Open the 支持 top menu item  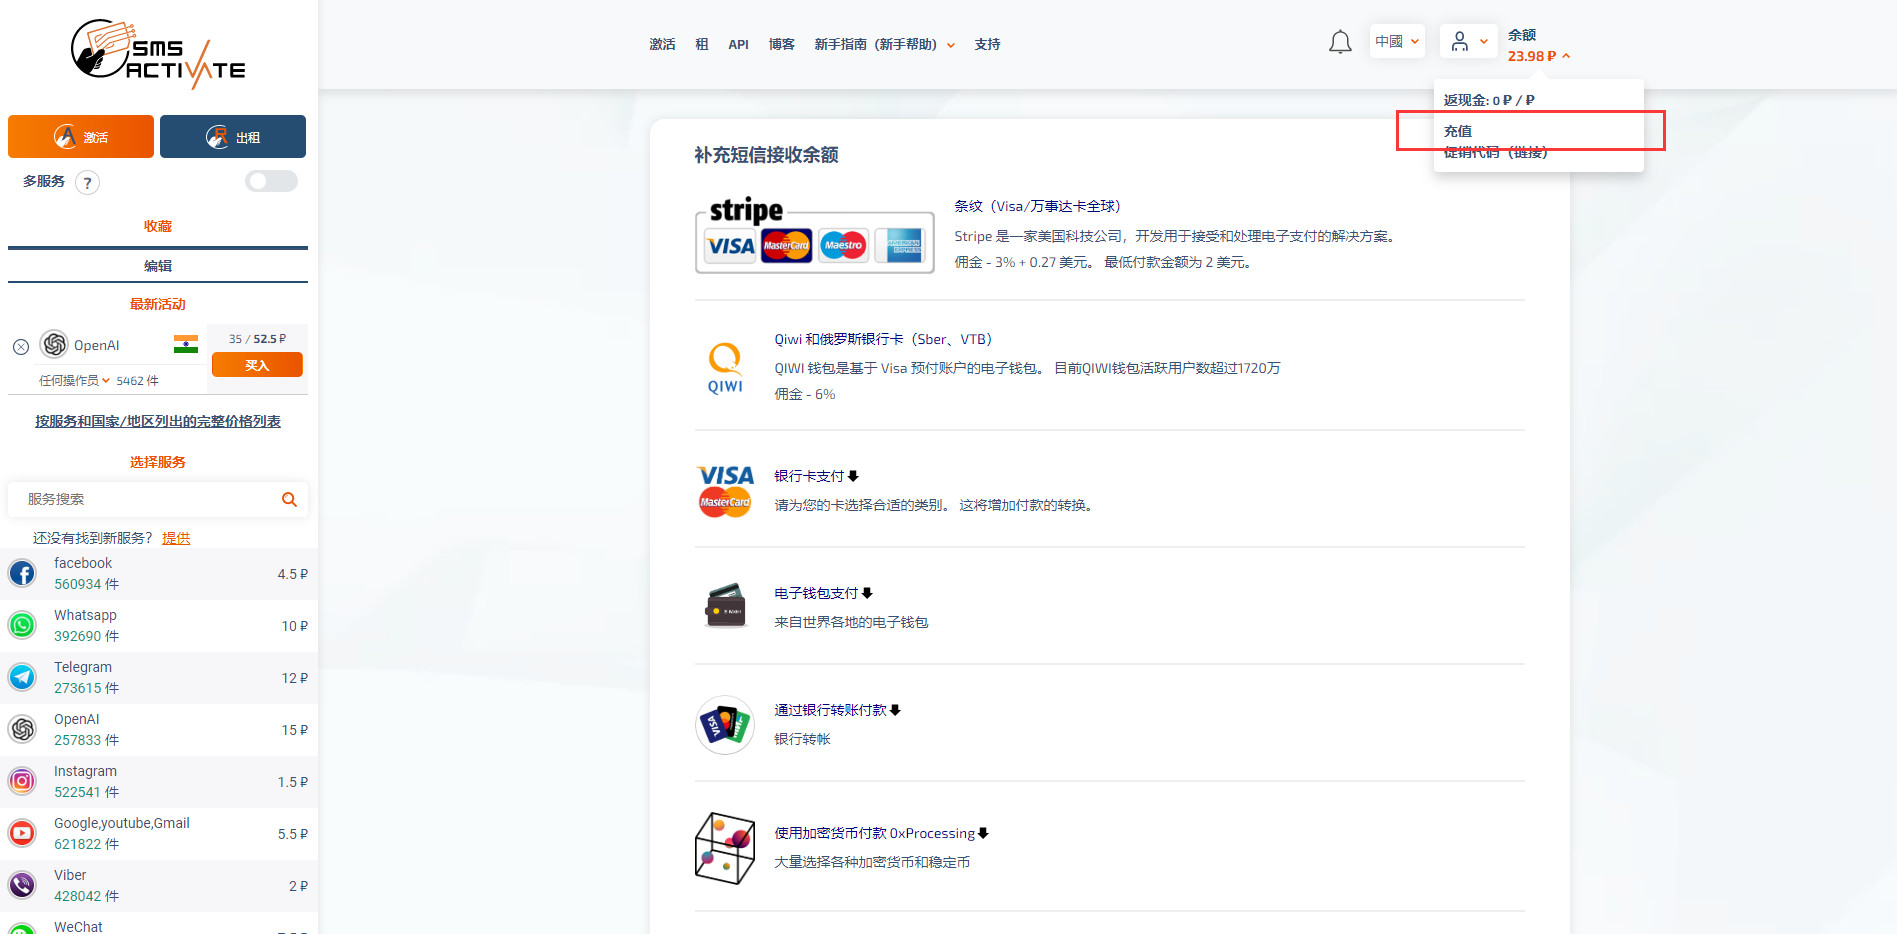987,44
